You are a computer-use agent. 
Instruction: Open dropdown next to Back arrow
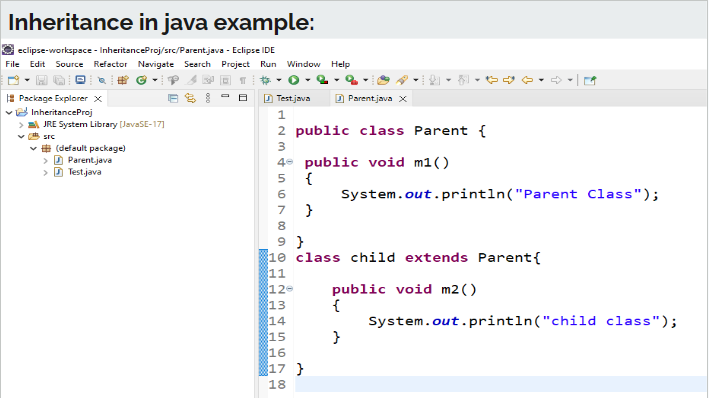541,81
